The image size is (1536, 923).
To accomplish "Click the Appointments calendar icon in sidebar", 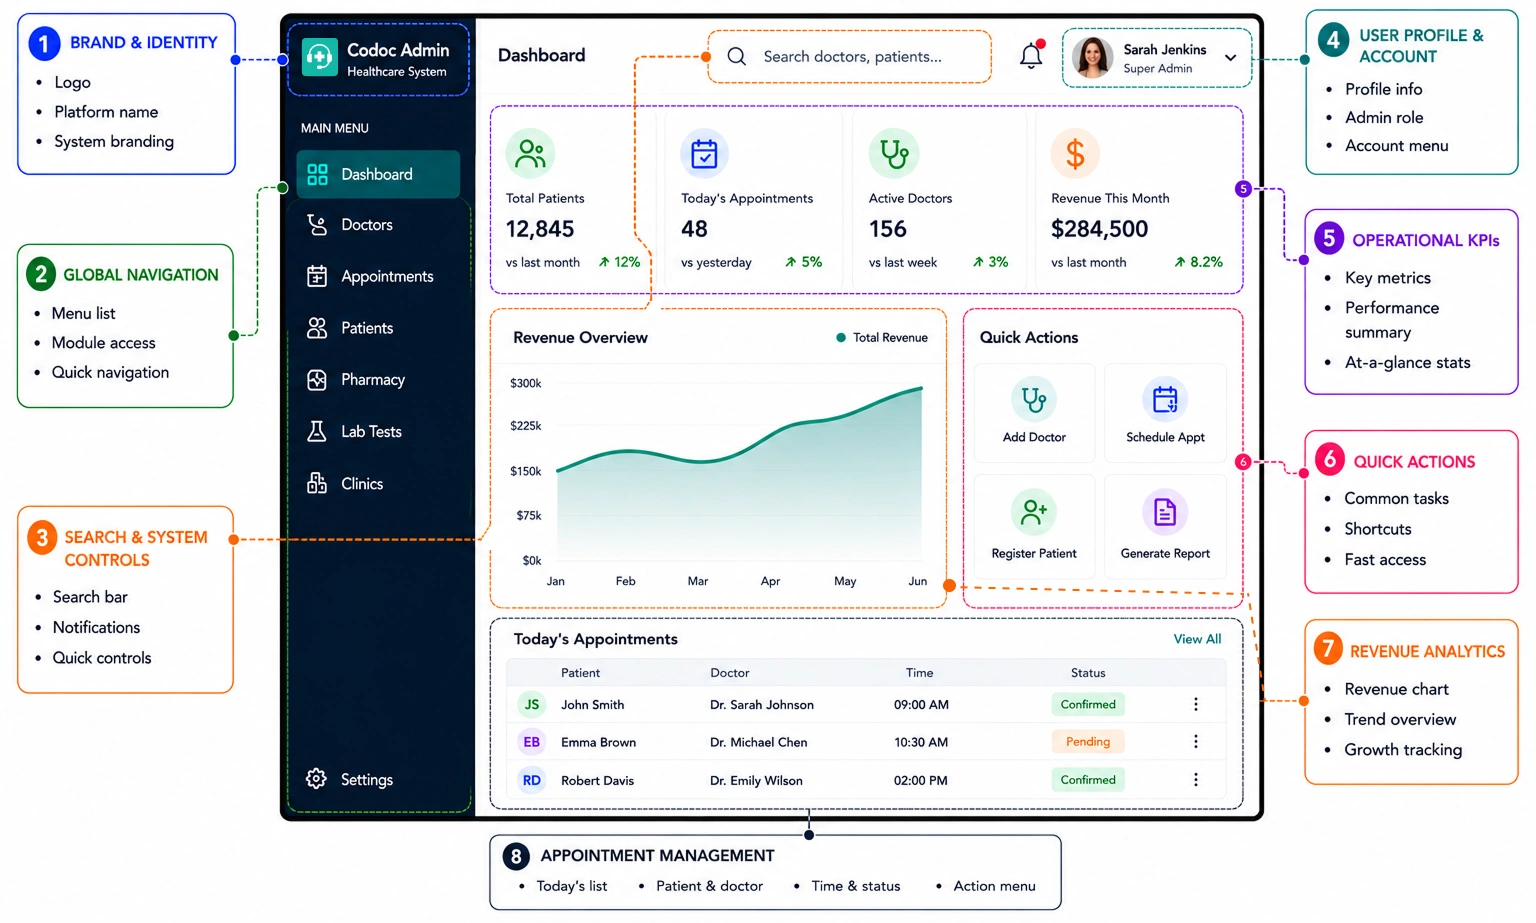I will pos(317,276).
